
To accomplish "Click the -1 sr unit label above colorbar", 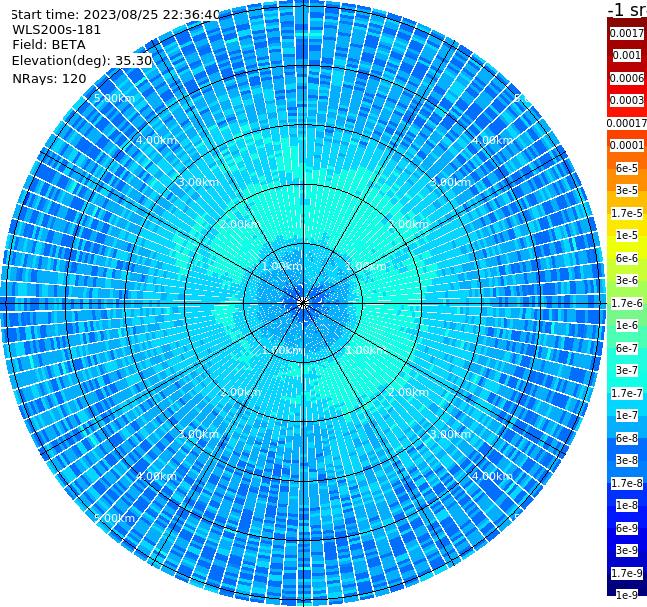I will [627, 10].
